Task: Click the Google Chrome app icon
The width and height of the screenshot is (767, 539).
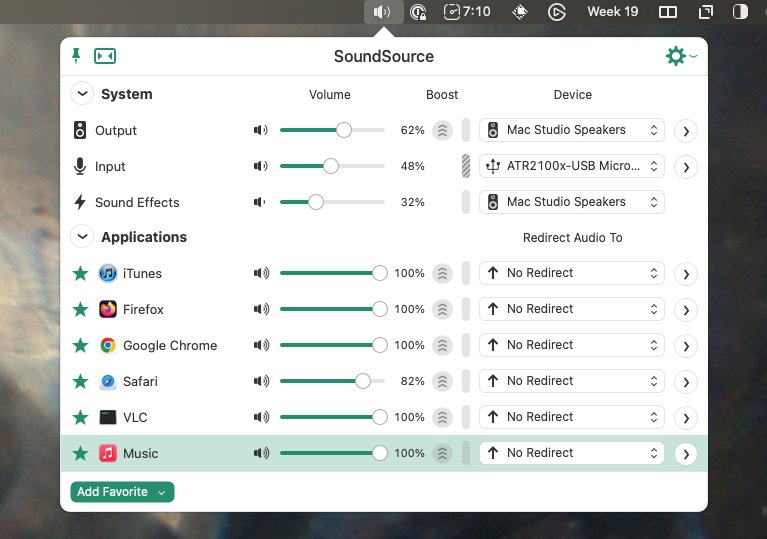Action: tap(108, 345)
